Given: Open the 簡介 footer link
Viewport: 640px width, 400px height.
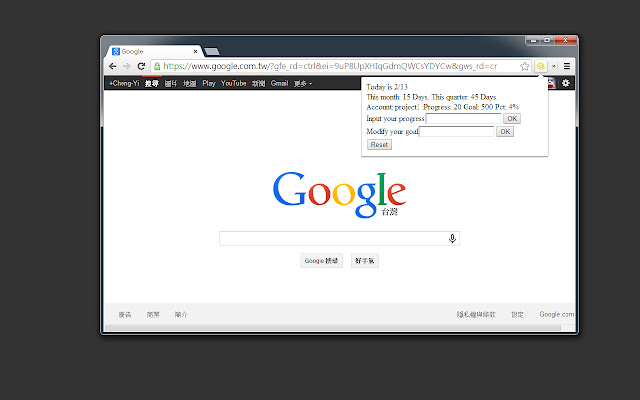Looking at the screenshot, I should click(x=181, y=314).
